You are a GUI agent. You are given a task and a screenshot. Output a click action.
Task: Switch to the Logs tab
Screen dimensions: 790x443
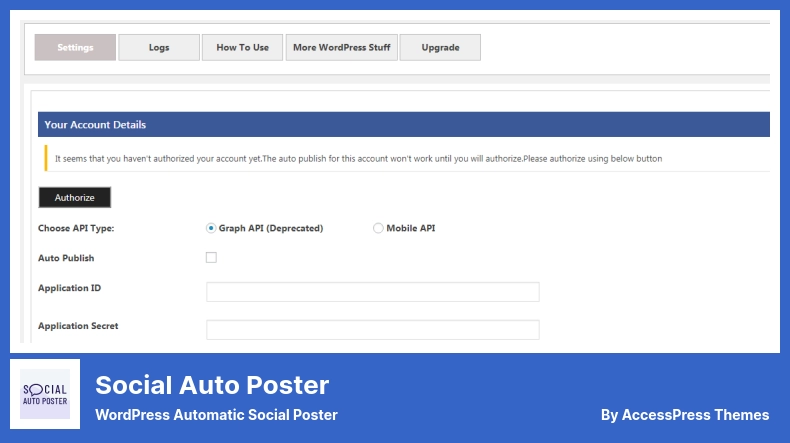[x=159, y=47]
